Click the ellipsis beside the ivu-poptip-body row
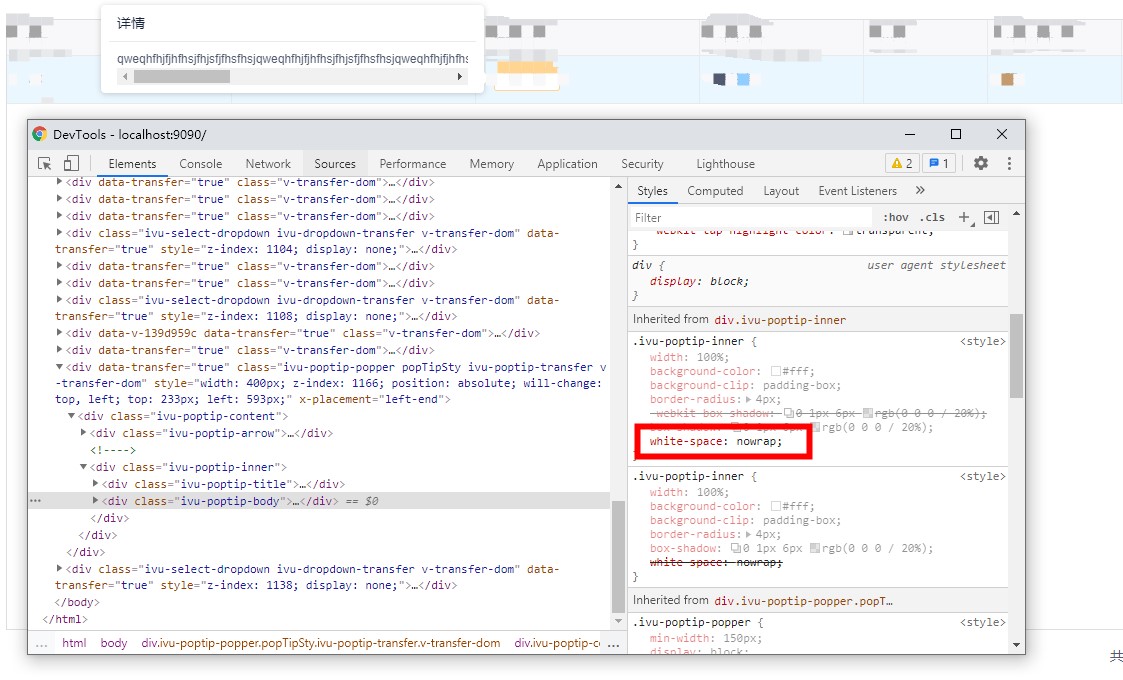The image size is (1123, 680). pyautogui.click(x=36, y=501)
